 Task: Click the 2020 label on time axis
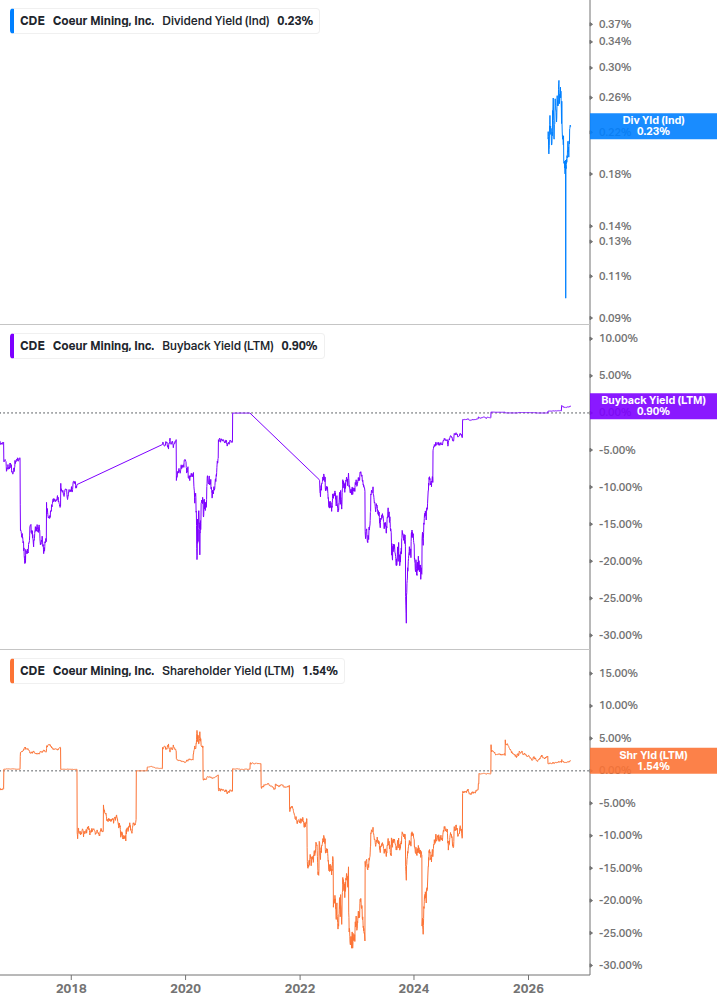185,988
